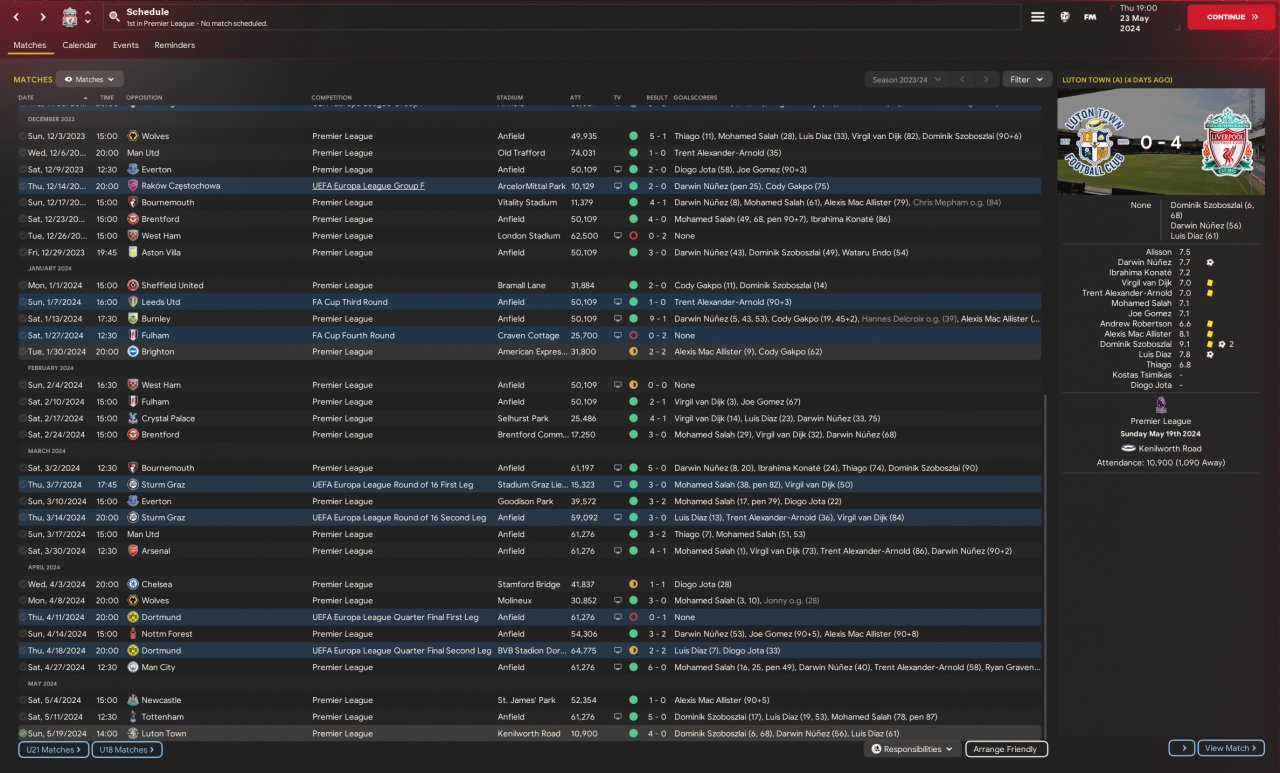Tick the selection circle on the Tottenham row
The height and width of the screenshot is (773, 1280).
(22, 717)
